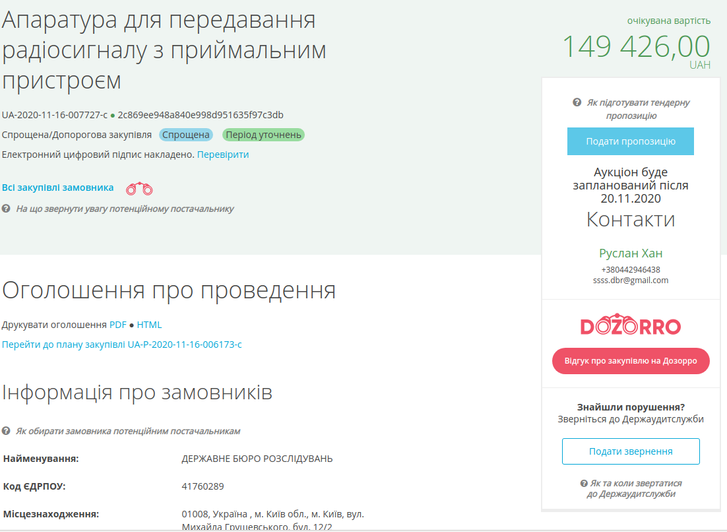Click 'Аукціон буде запланований після 20.11.2020' notice

pos(631,185)
